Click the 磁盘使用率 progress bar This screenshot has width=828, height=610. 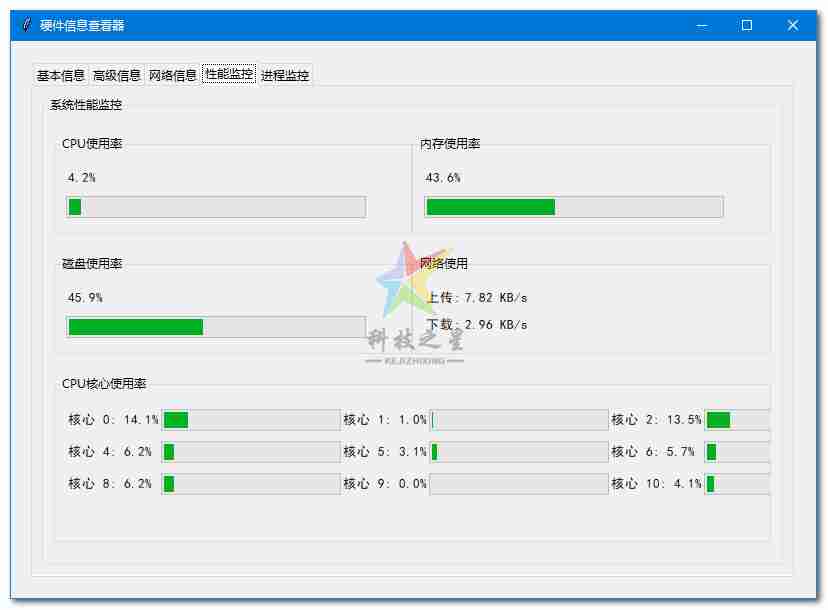tap(216, 327)
